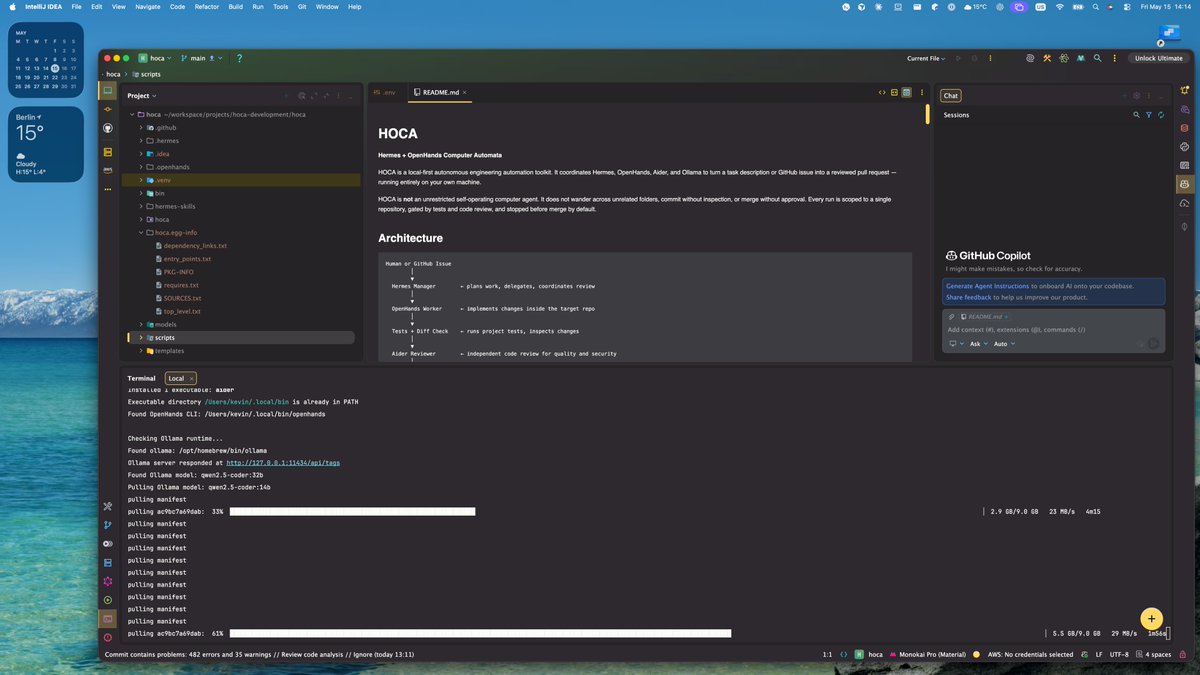This screenshot has height=675, width=1200.
Task: Click the Copilot chat input field
Action: (x=1053, y=329)
